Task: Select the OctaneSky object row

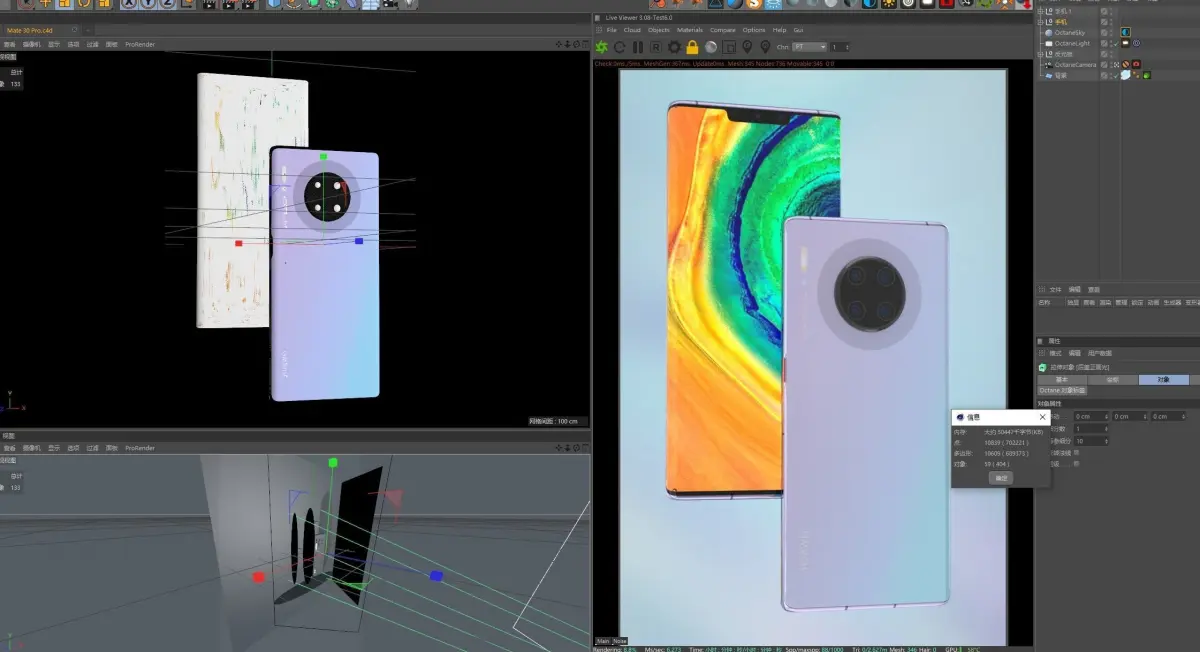Action: pyautogui.click(x=1070, y=33)
